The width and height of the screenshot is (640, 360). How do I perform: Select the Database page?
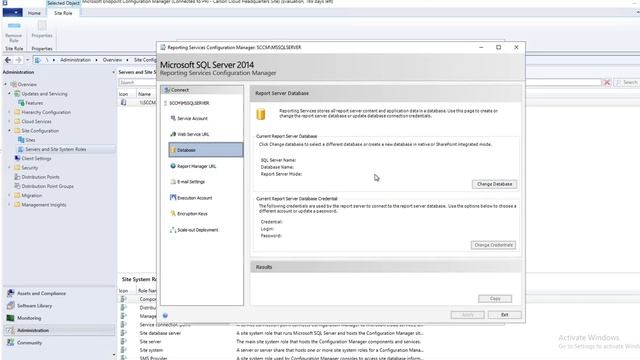(206, 150)
